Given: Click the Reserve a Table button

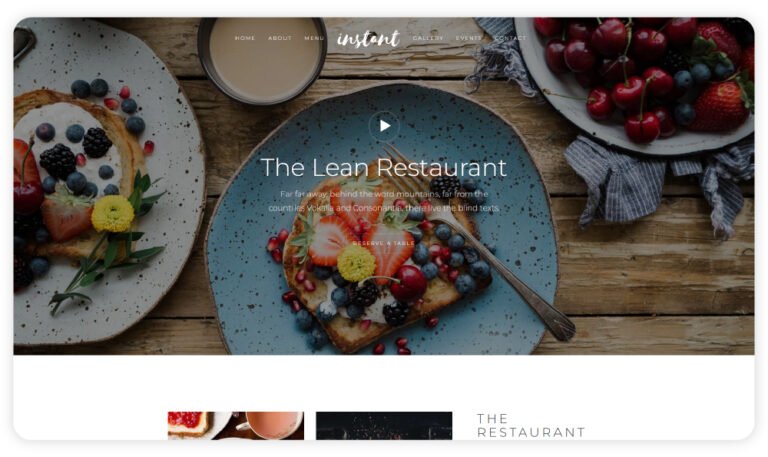Looking at the screenshot, I should pos(384,243).
